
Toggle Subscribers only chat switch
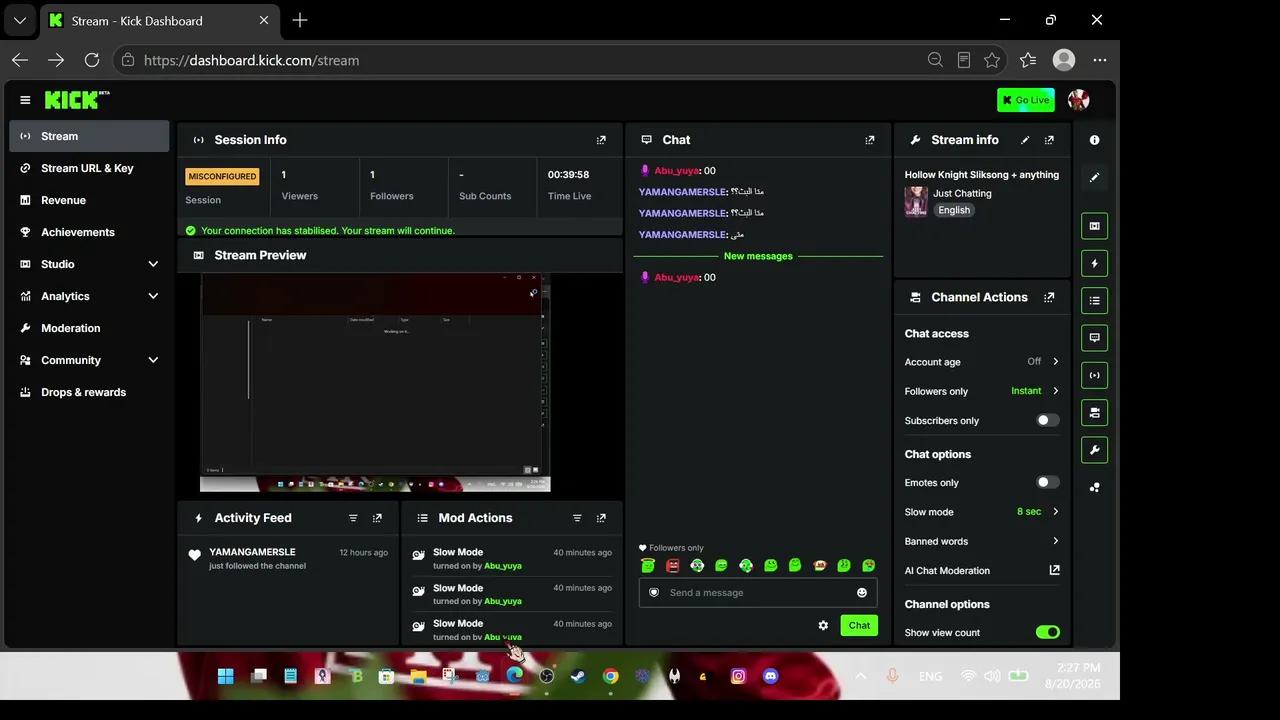(1047, 421)
